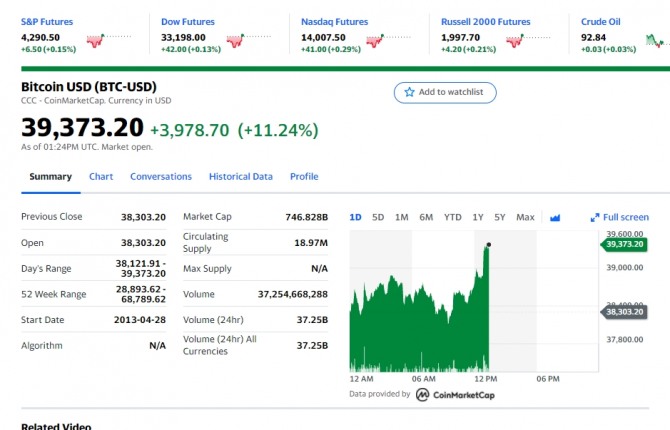Image resolution: width=670 pixels, height=430 pixels.
Task: Set chart range to YTD
Action: click(x=453, y=217)
